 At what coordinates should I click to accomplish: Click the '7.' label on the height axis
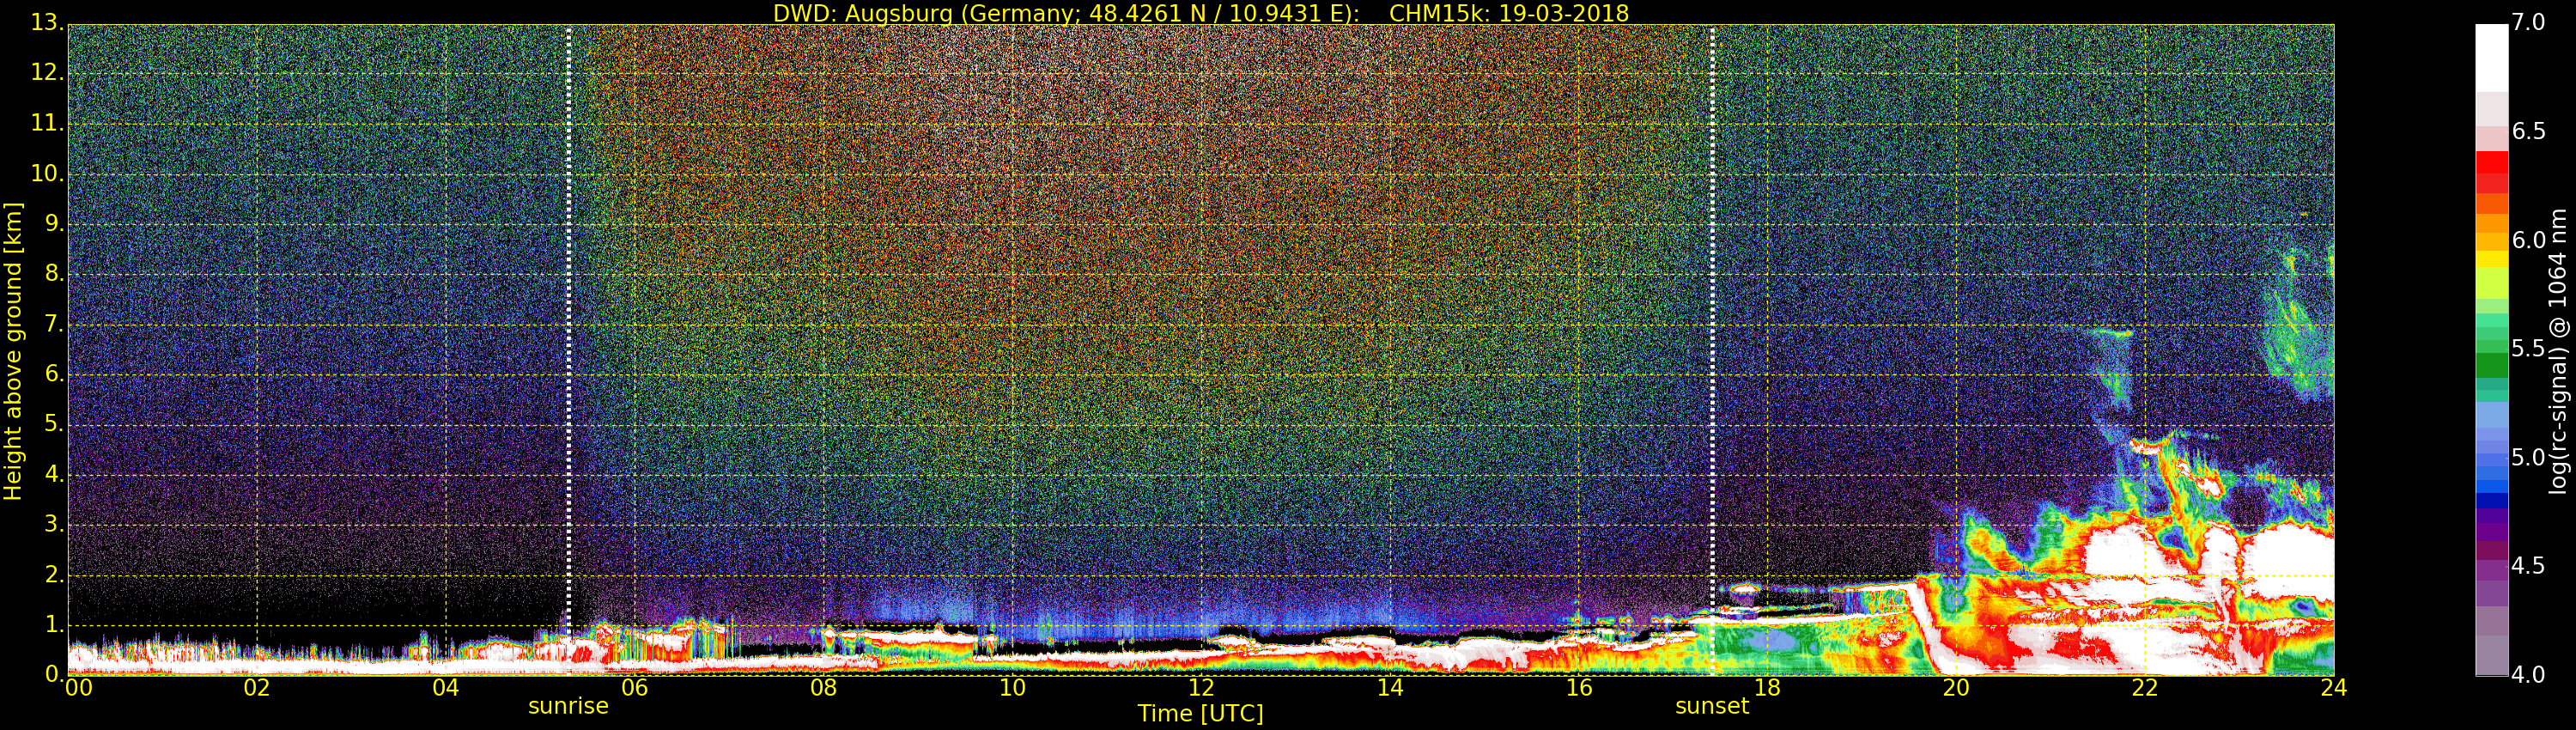54,324
